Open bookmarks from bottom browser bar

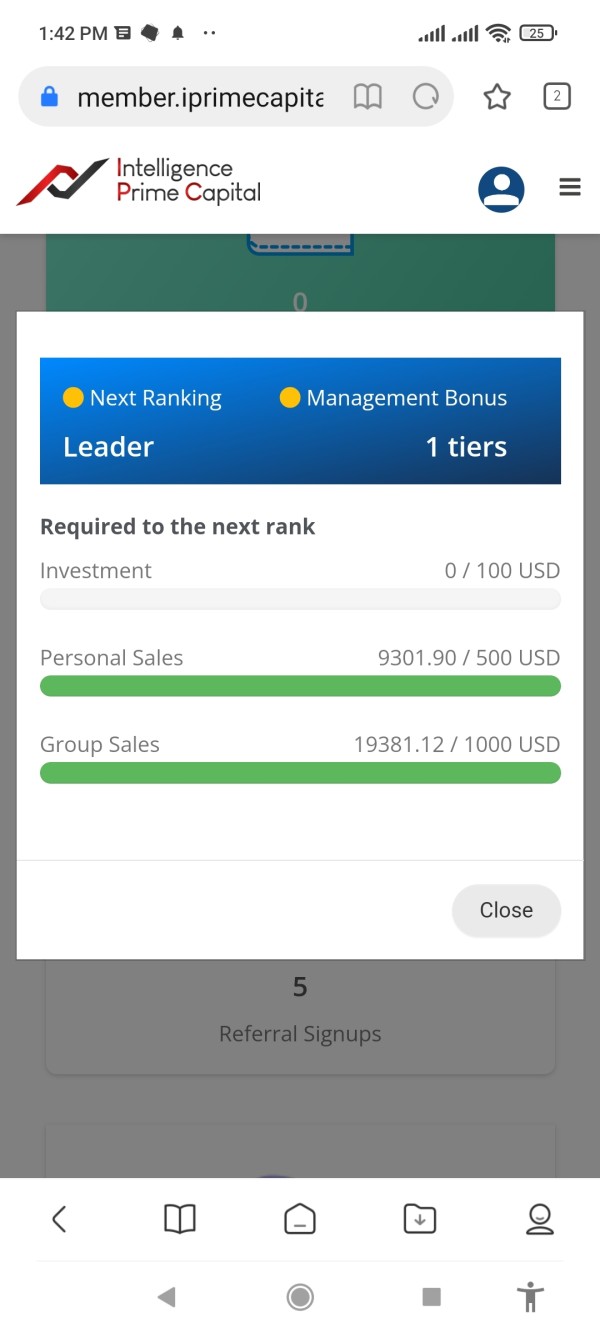pyautogui.click(x=180, y=1218)
